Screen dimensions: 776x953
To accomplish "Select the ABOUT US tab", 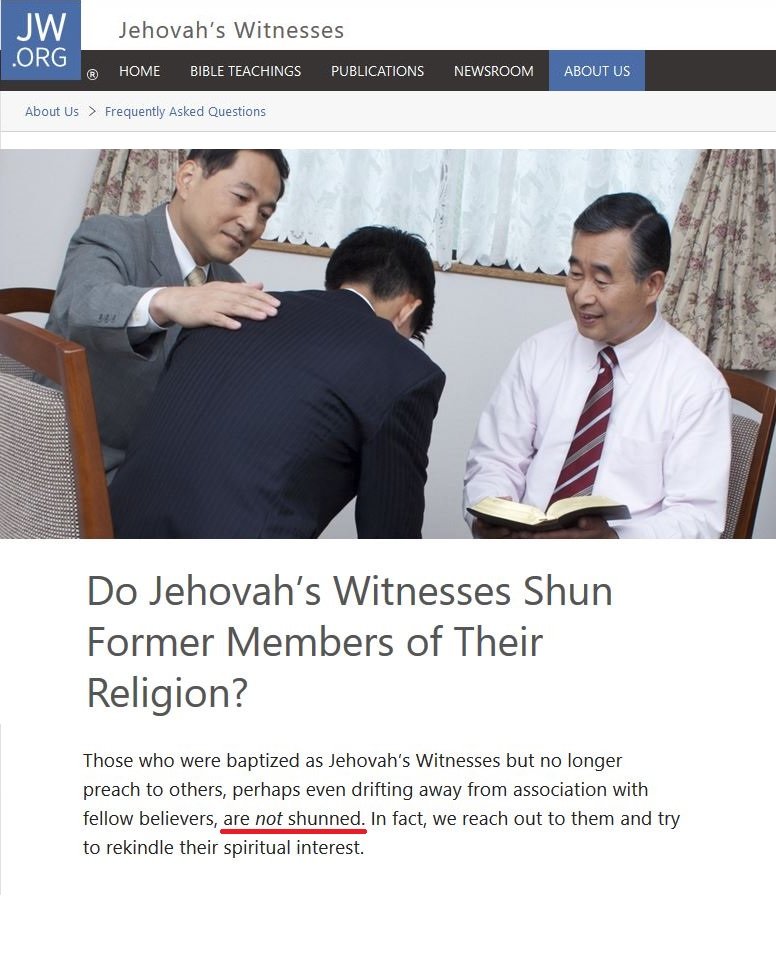I will pyautogui.click(x=597, y=71).
